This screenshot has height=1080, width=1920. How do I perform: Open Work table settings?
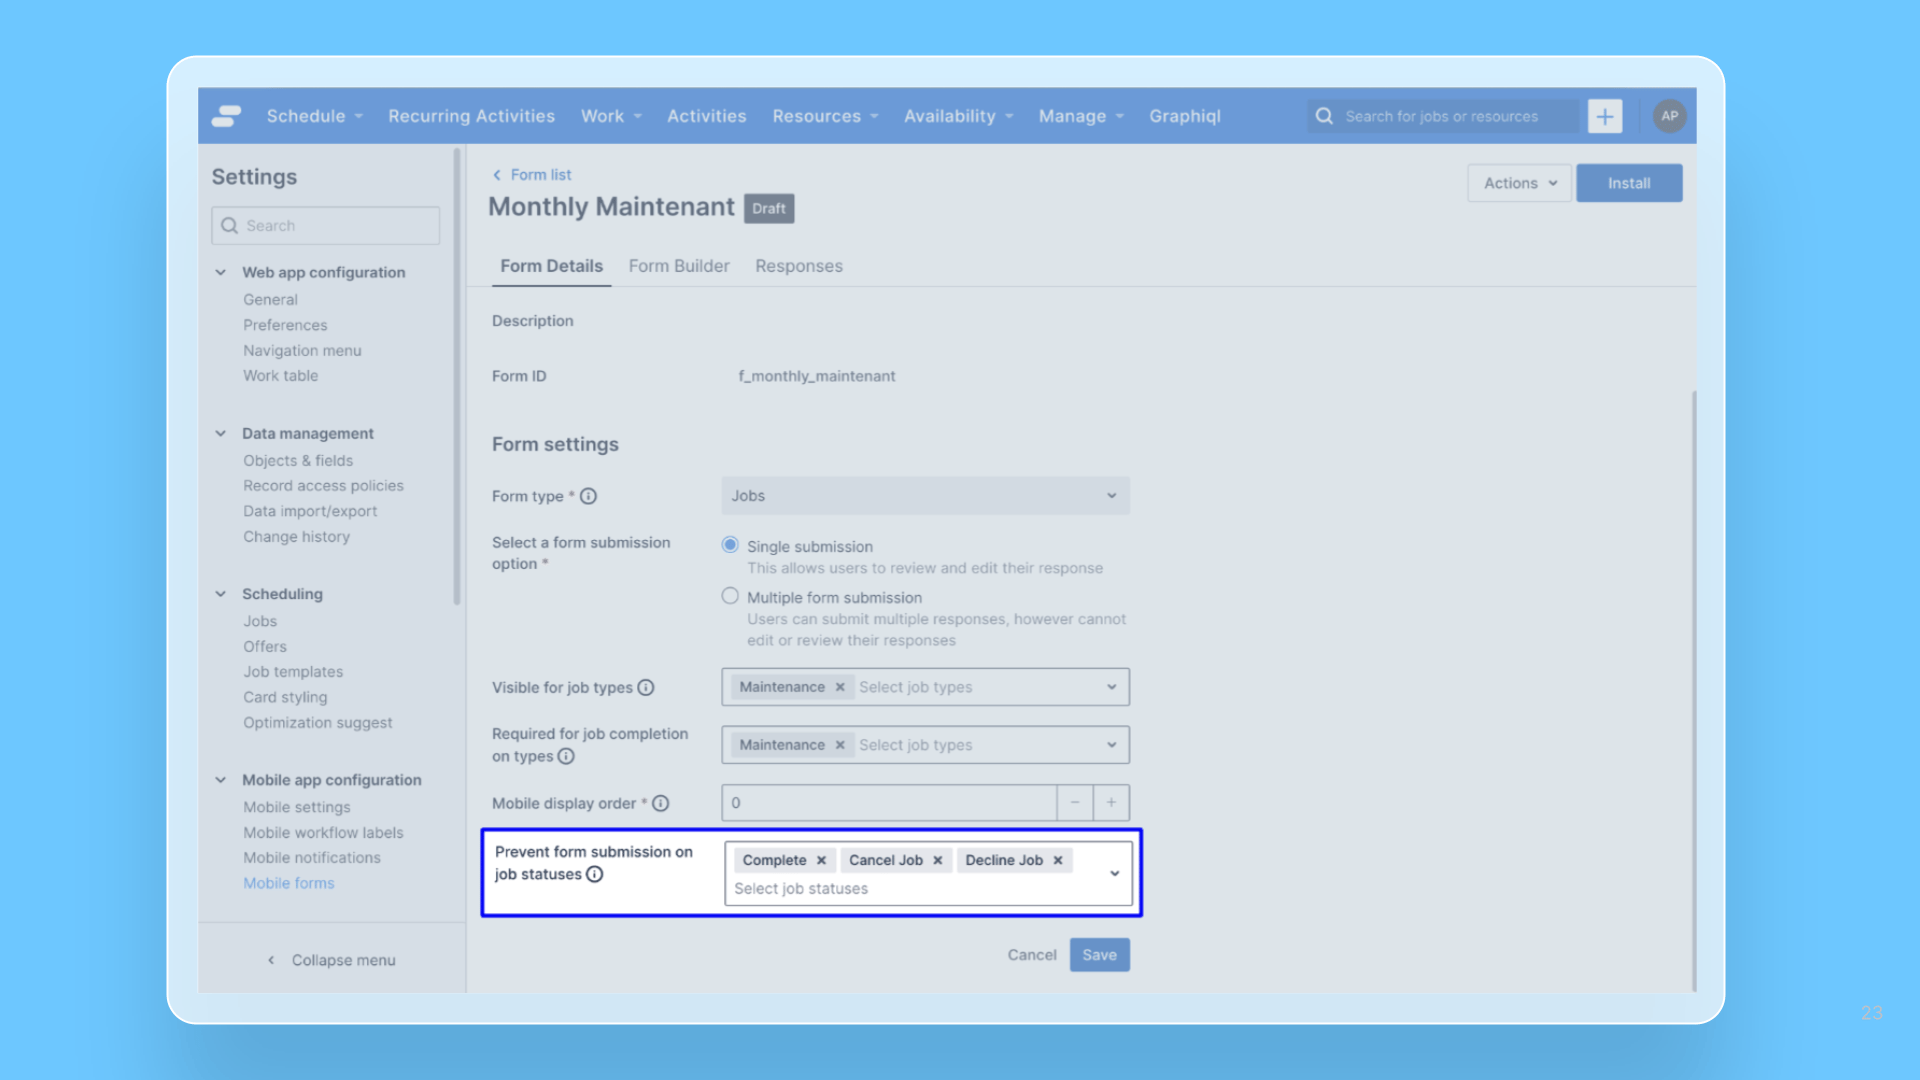click(x=280, y=376)
